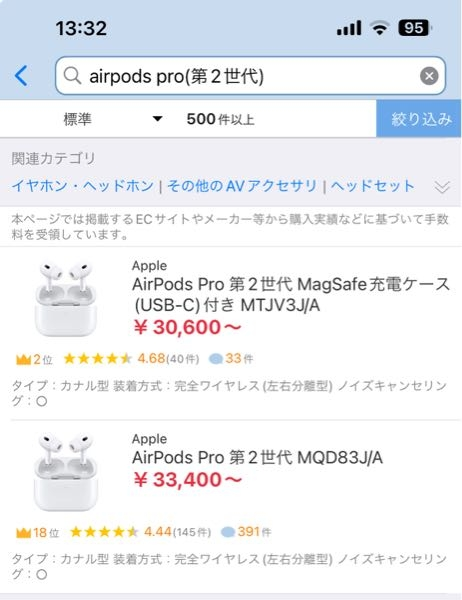This screenshot has height=600, width=462.
Task: Open その他のAVアクセサリ category link
Action: coord(242,186)
